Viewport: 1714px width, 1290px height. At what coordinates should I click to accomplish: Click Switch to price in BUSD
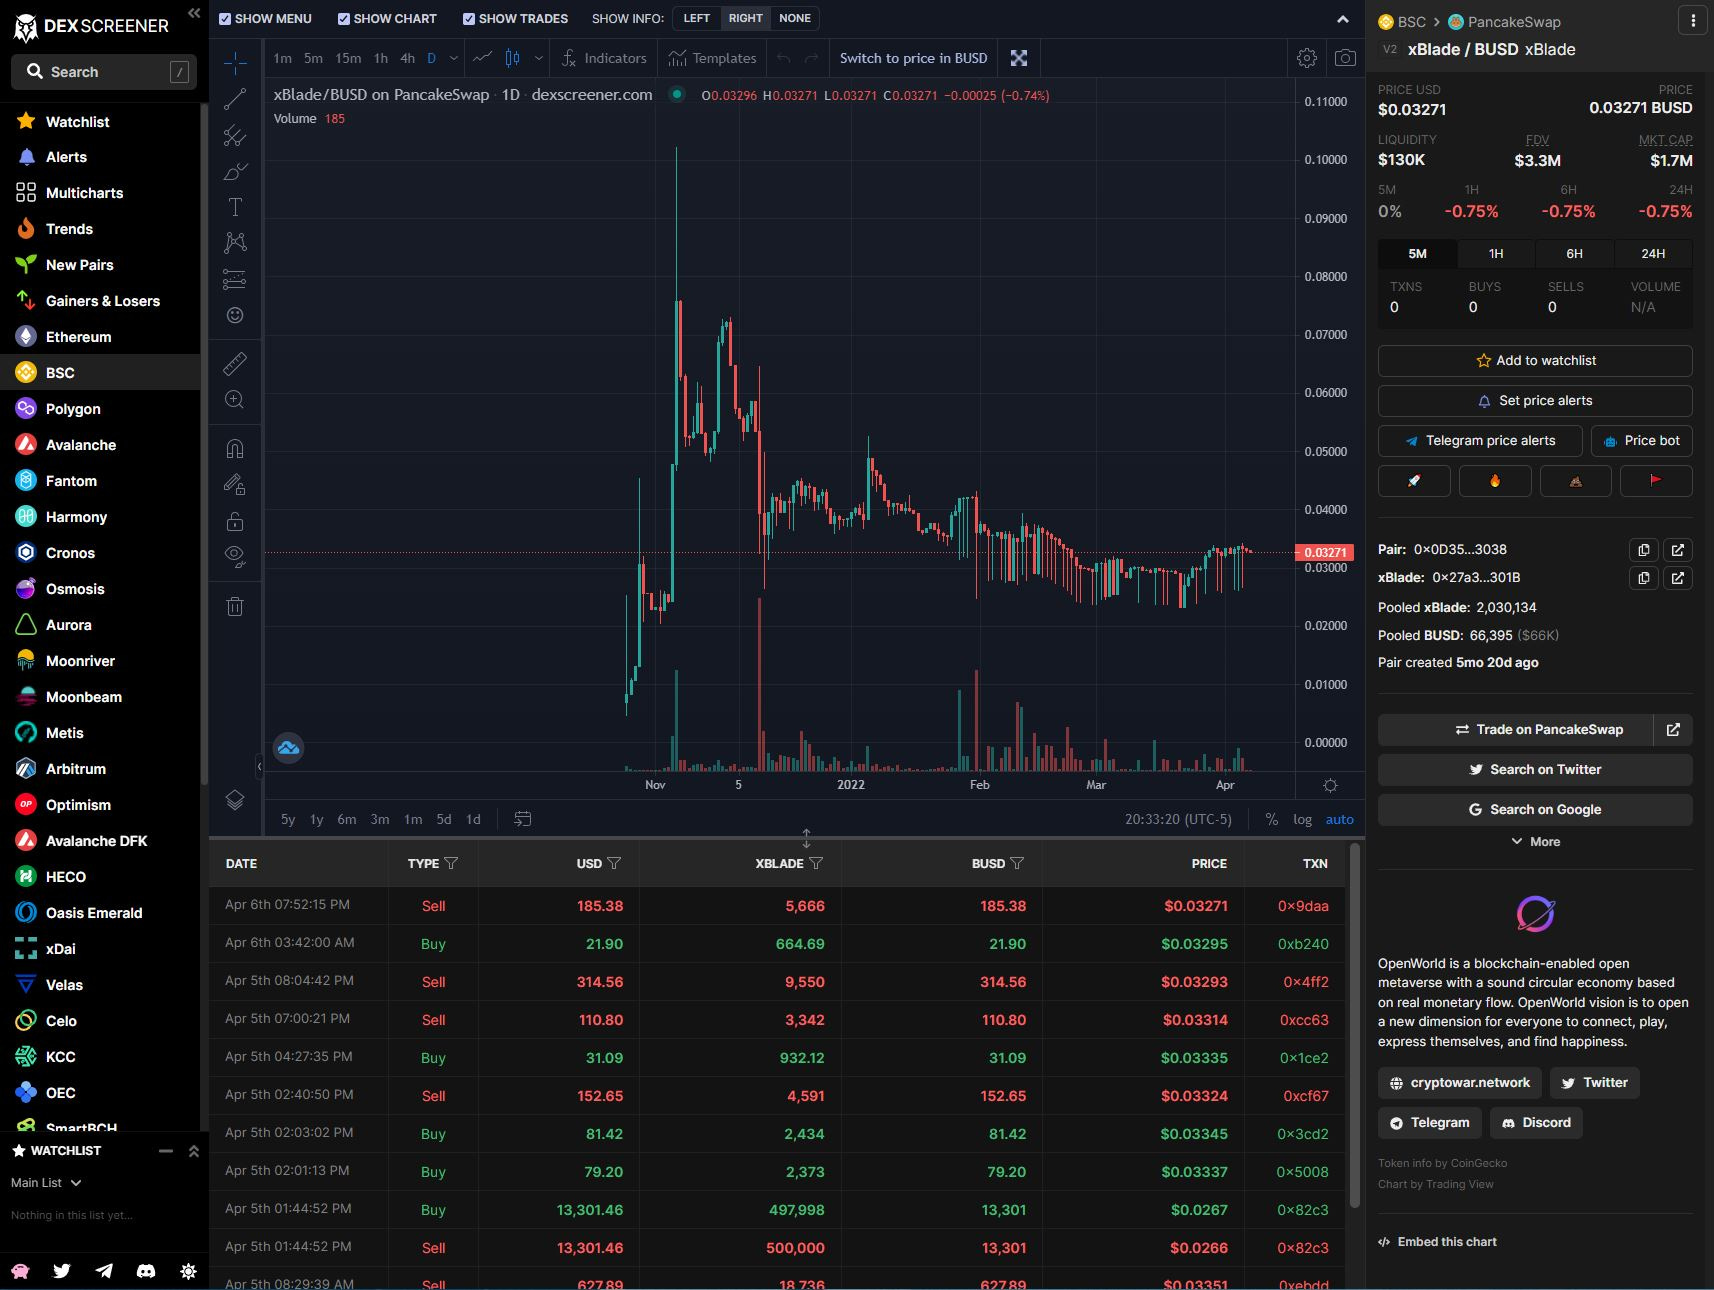click(913, 58)
